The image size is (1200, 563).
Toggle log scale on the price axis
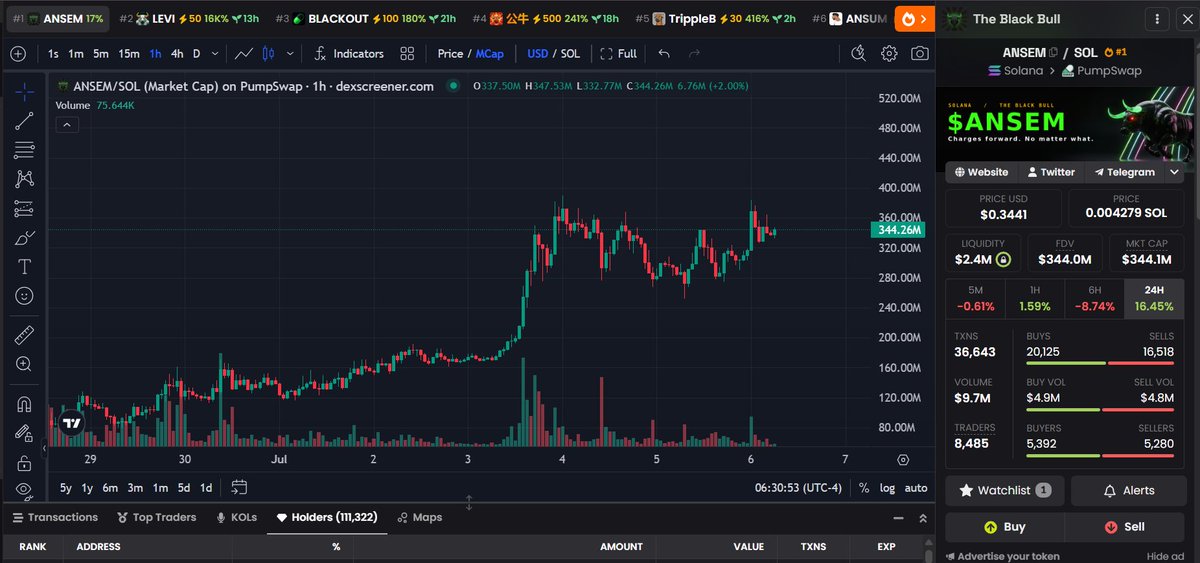[887, 488]
